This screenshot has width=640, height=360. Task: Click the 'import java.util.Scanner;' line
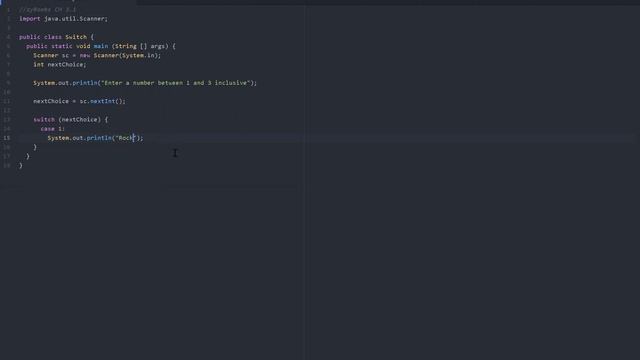click(x=63, y=19)
